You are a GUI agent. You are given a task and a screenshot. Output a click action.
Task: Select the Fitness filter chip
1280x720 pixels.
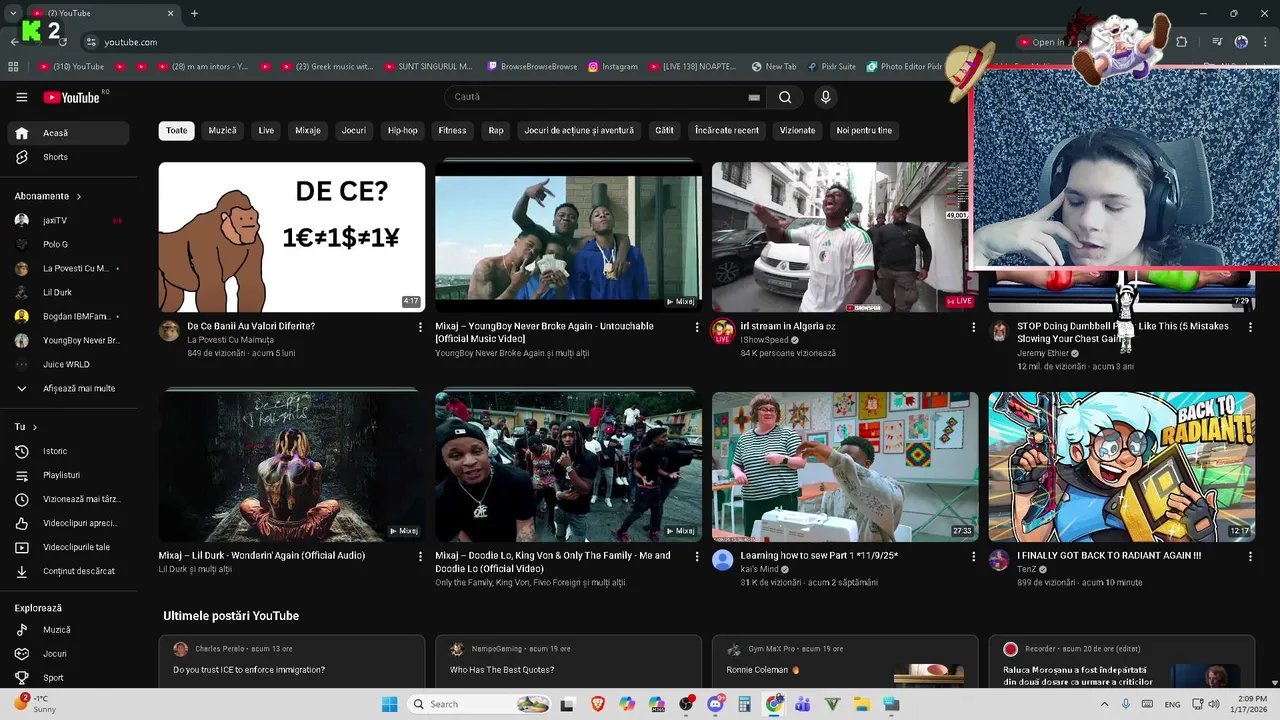[452, 131]
